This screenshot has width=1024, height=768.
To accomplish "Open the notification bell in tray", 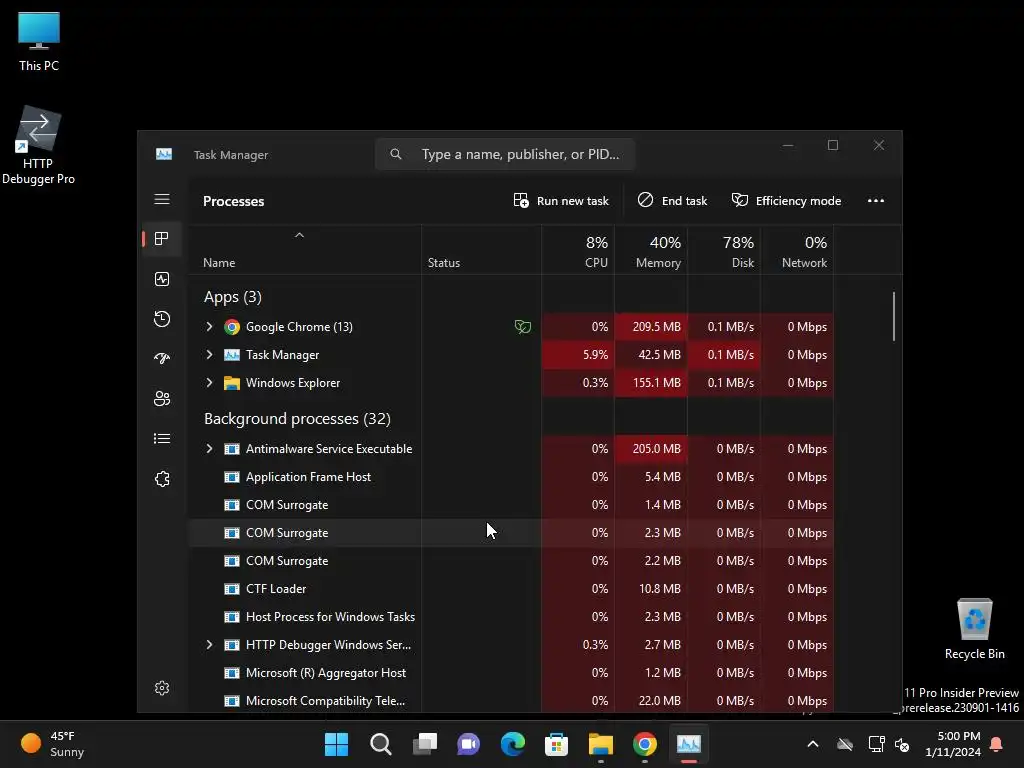I will click(x=996, y=744).
